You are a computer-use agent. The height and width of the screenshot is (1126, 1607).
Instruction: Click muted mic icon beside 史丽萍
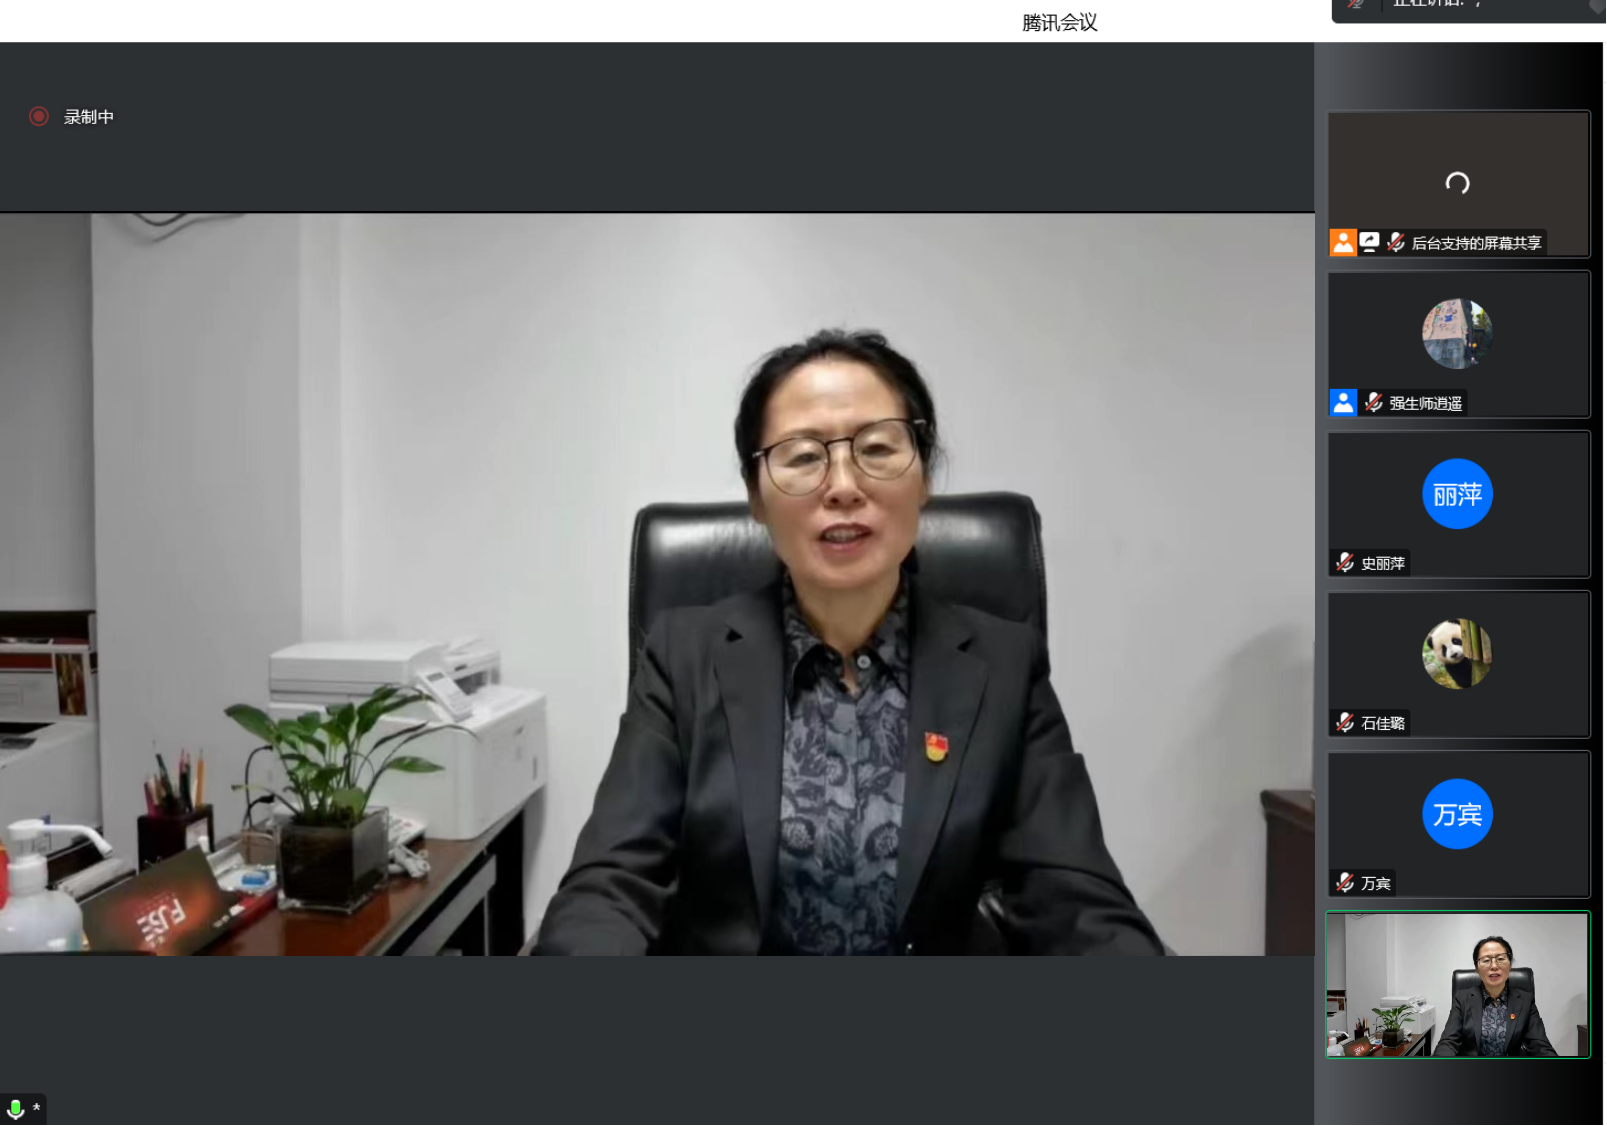tap(1345, 562)
